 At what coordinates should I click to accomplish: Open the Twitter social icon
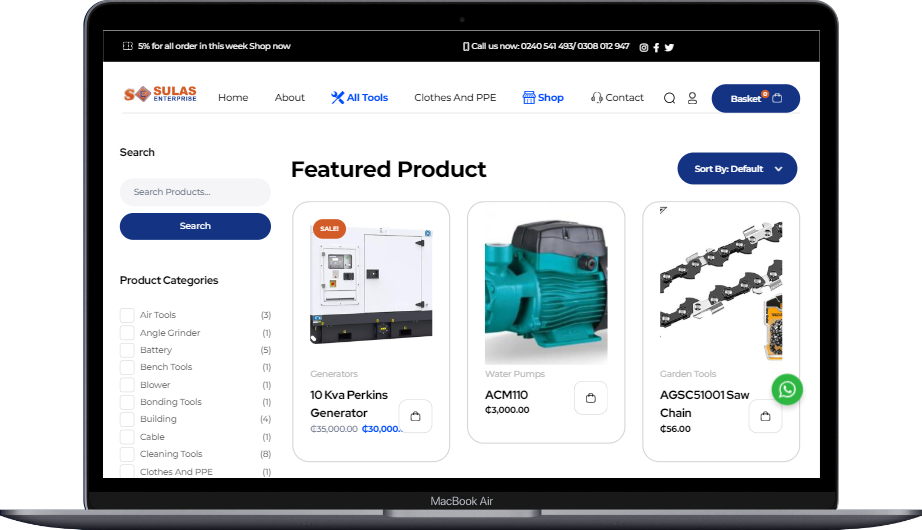669,48
